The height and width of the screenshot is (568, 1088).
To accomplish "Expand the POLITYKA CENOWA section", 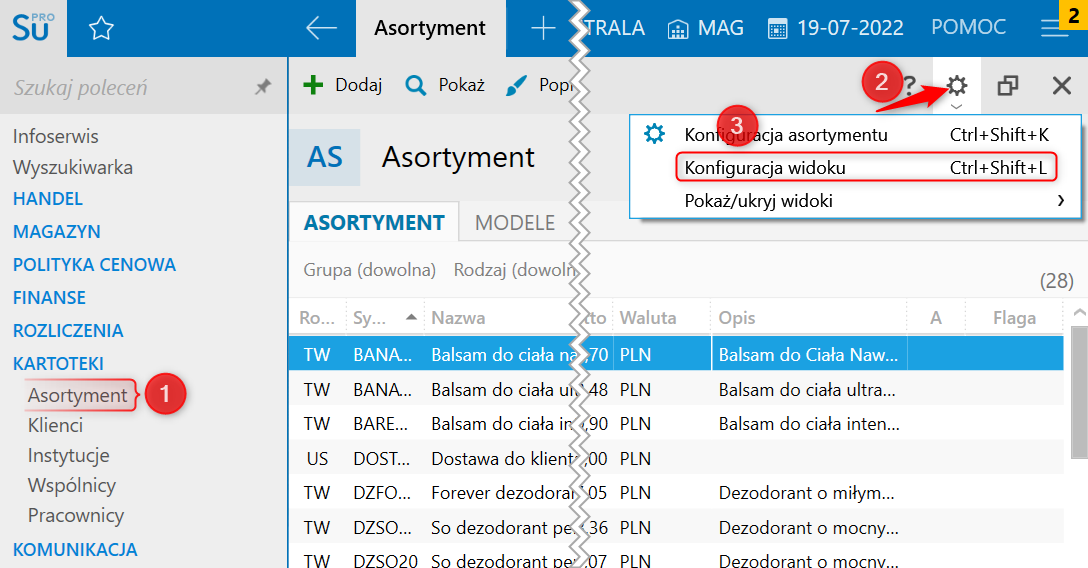I will (x=94, y=264).
